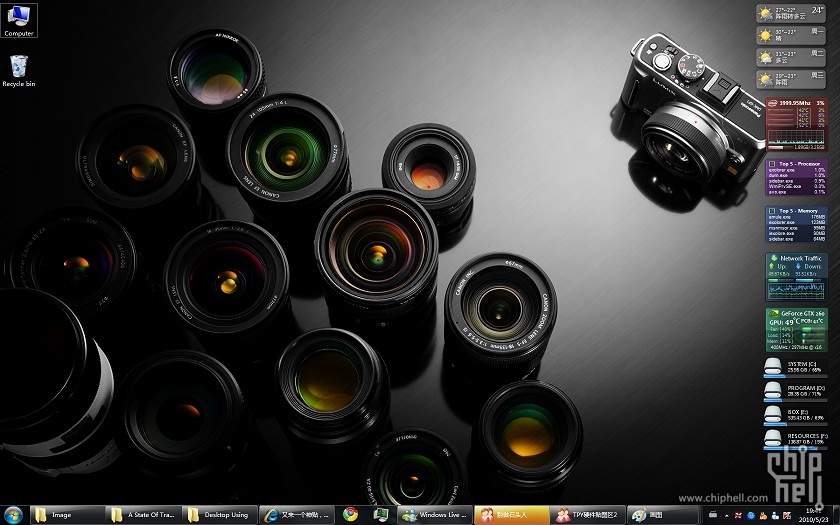Launch the Google Chrome taskbar icon

click(350, 515)
